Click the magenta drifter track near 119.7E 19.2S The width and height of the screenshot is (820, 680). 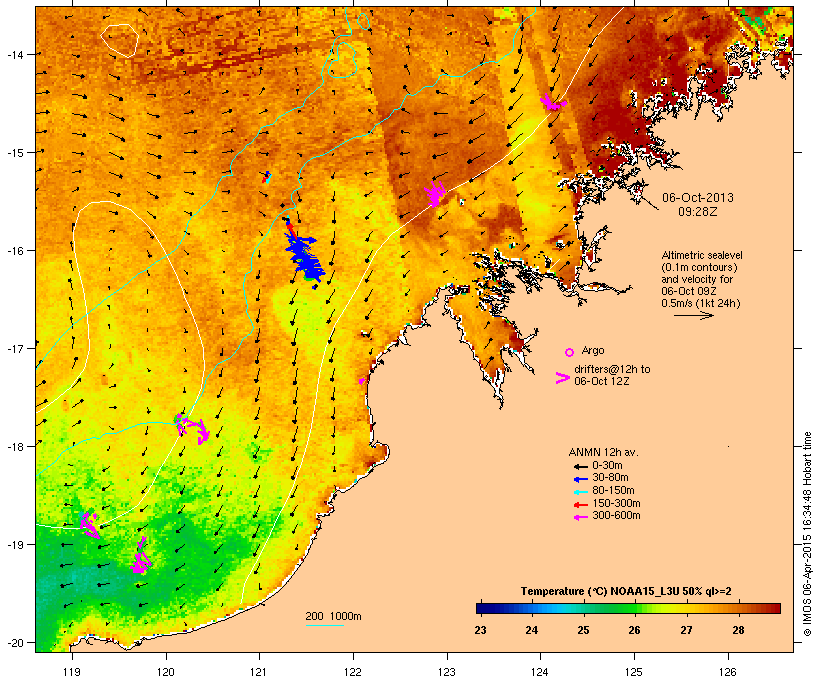coord(140,557)
